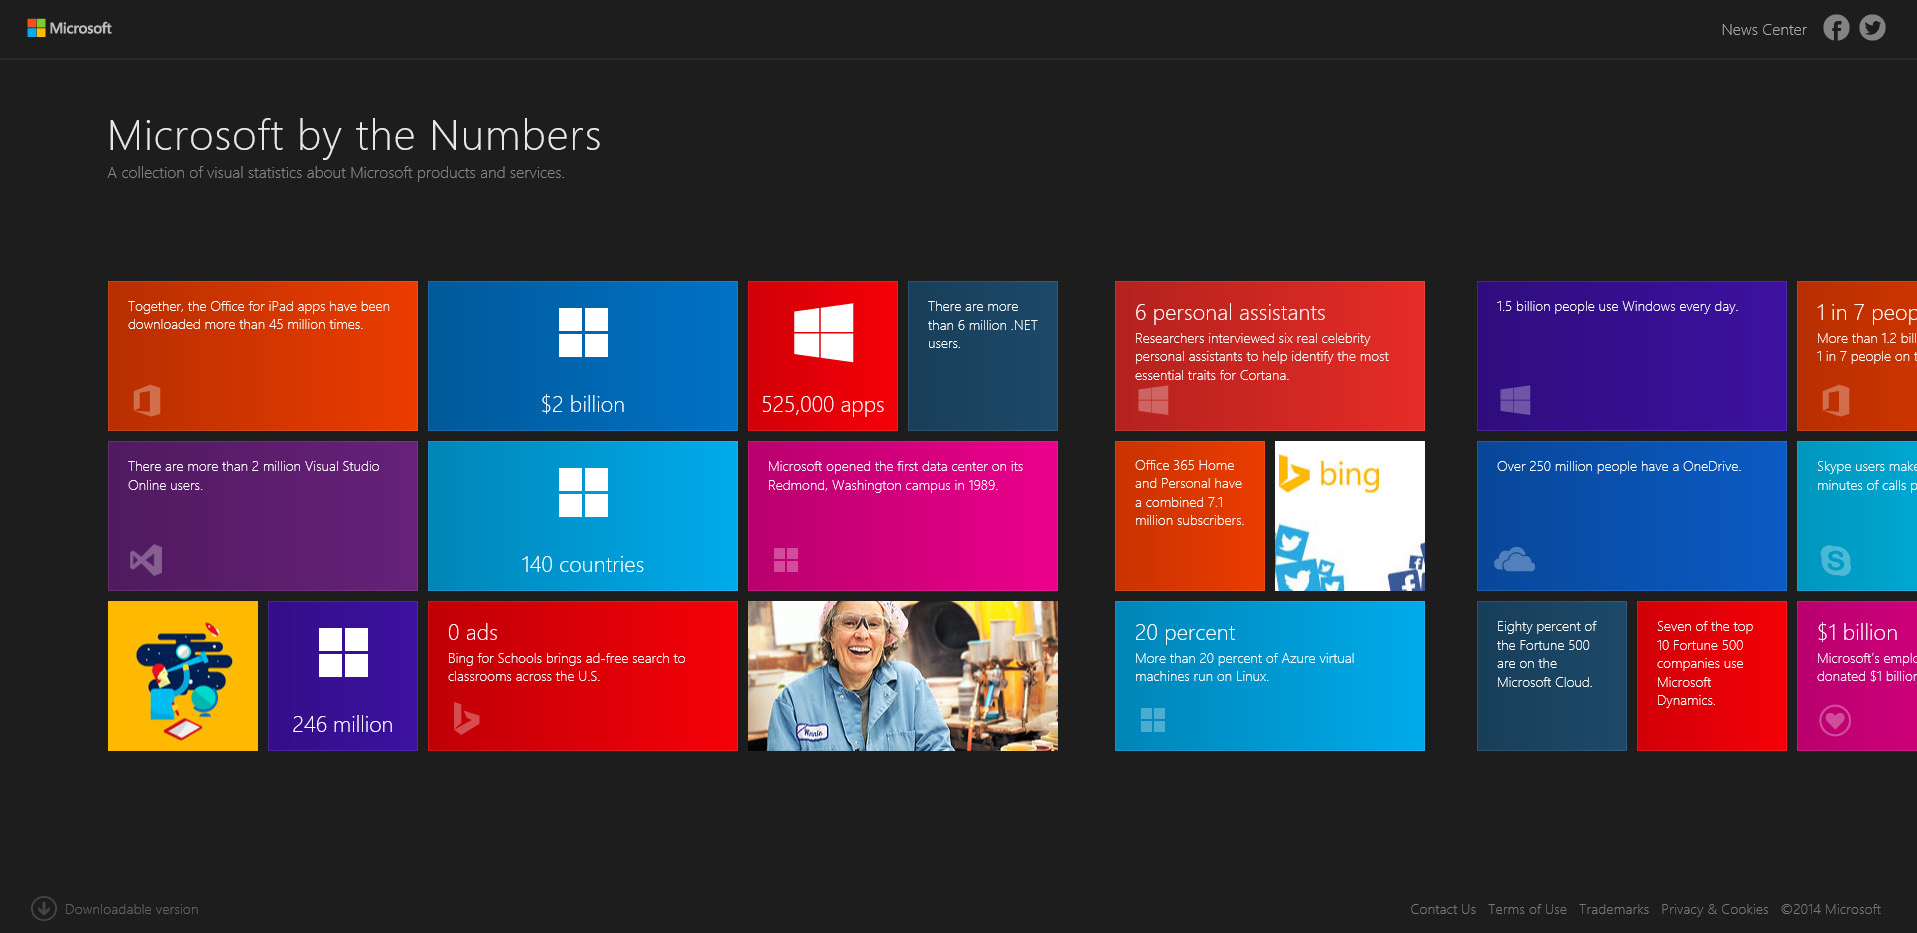The image size is (1917, 933).
Task: Select '140 countries' caption
Action: click(x=583, y=564)
